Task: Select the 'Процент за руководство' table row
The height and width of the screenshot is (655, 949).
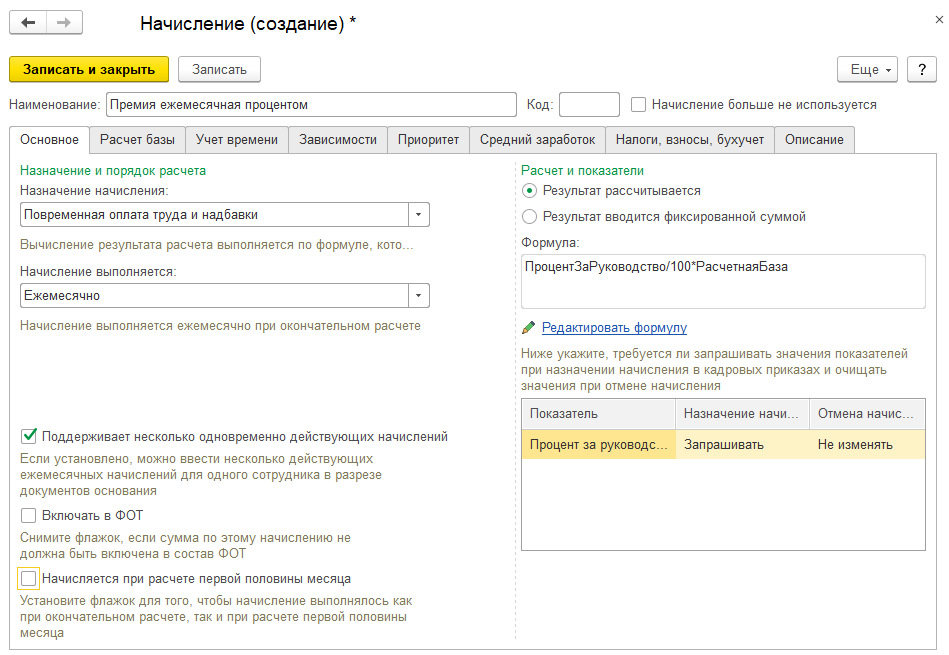Action: [600, 444]
